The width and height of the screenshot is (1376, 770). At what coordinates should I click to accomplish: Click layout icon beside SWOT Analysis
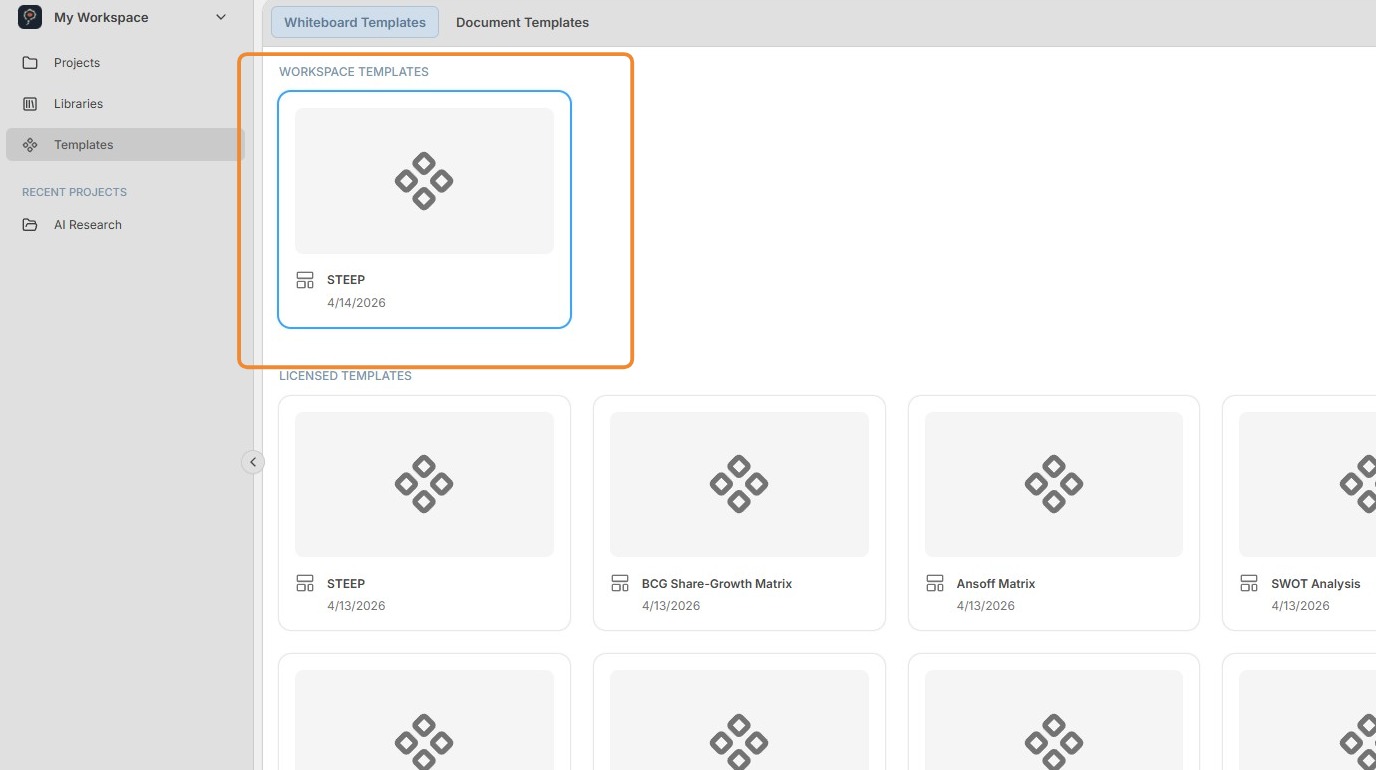tap(1249, 583)
